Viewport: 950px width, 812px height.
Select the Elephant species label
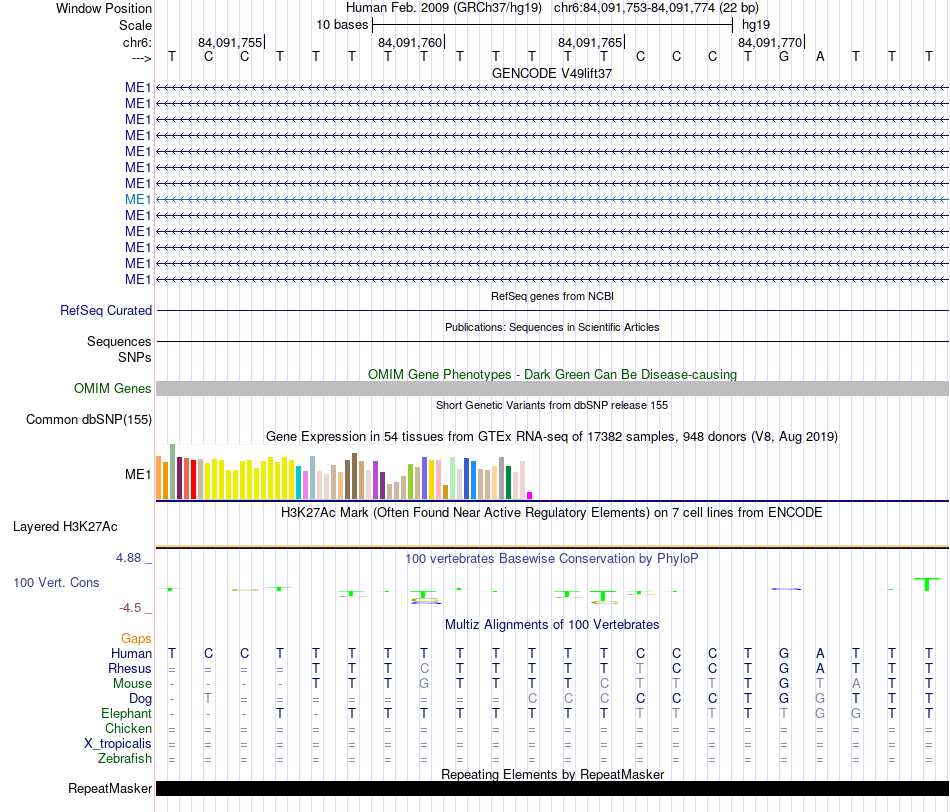(126, 713)
